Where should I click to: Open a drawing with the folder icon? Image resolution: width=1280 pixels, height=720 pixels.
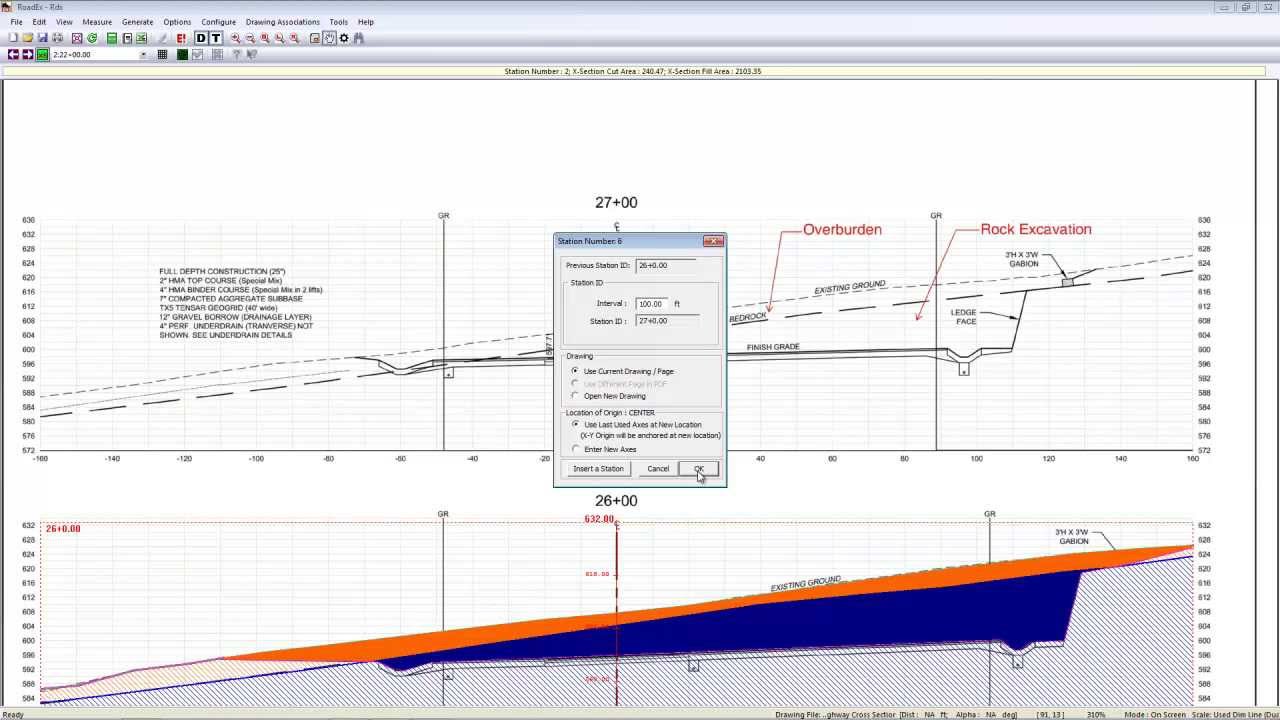[28, 38]
